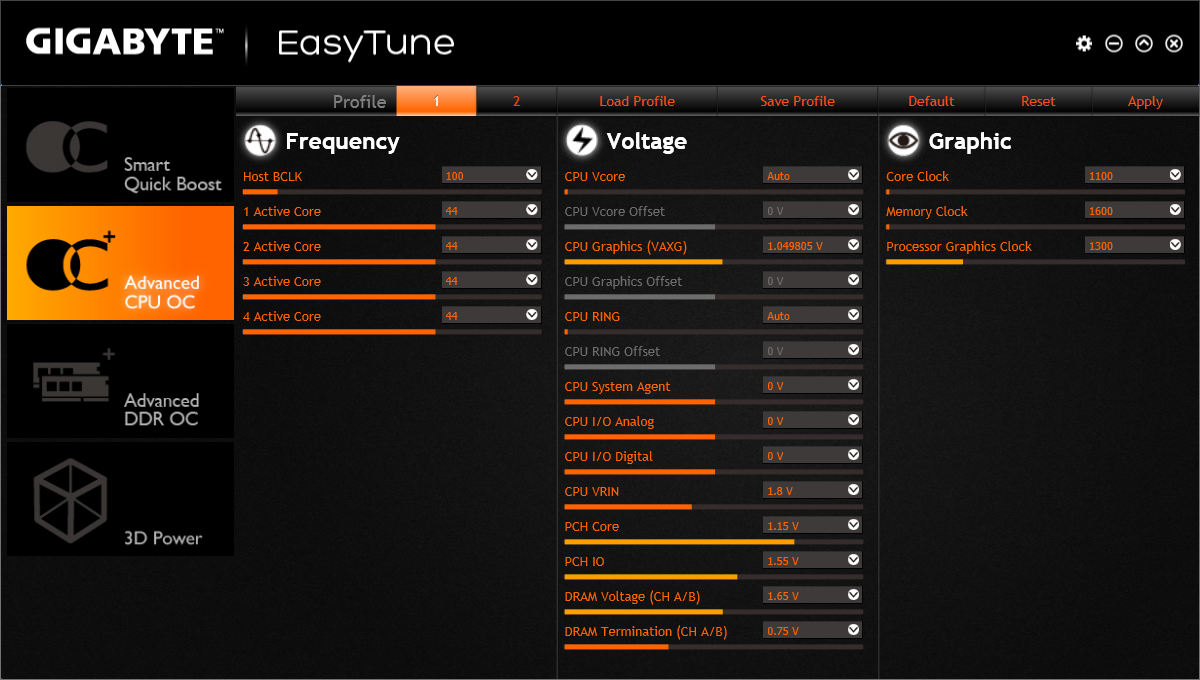Open the 3D Power section
The height and width of the screenshot is (680, 1200).
(120, 499)
